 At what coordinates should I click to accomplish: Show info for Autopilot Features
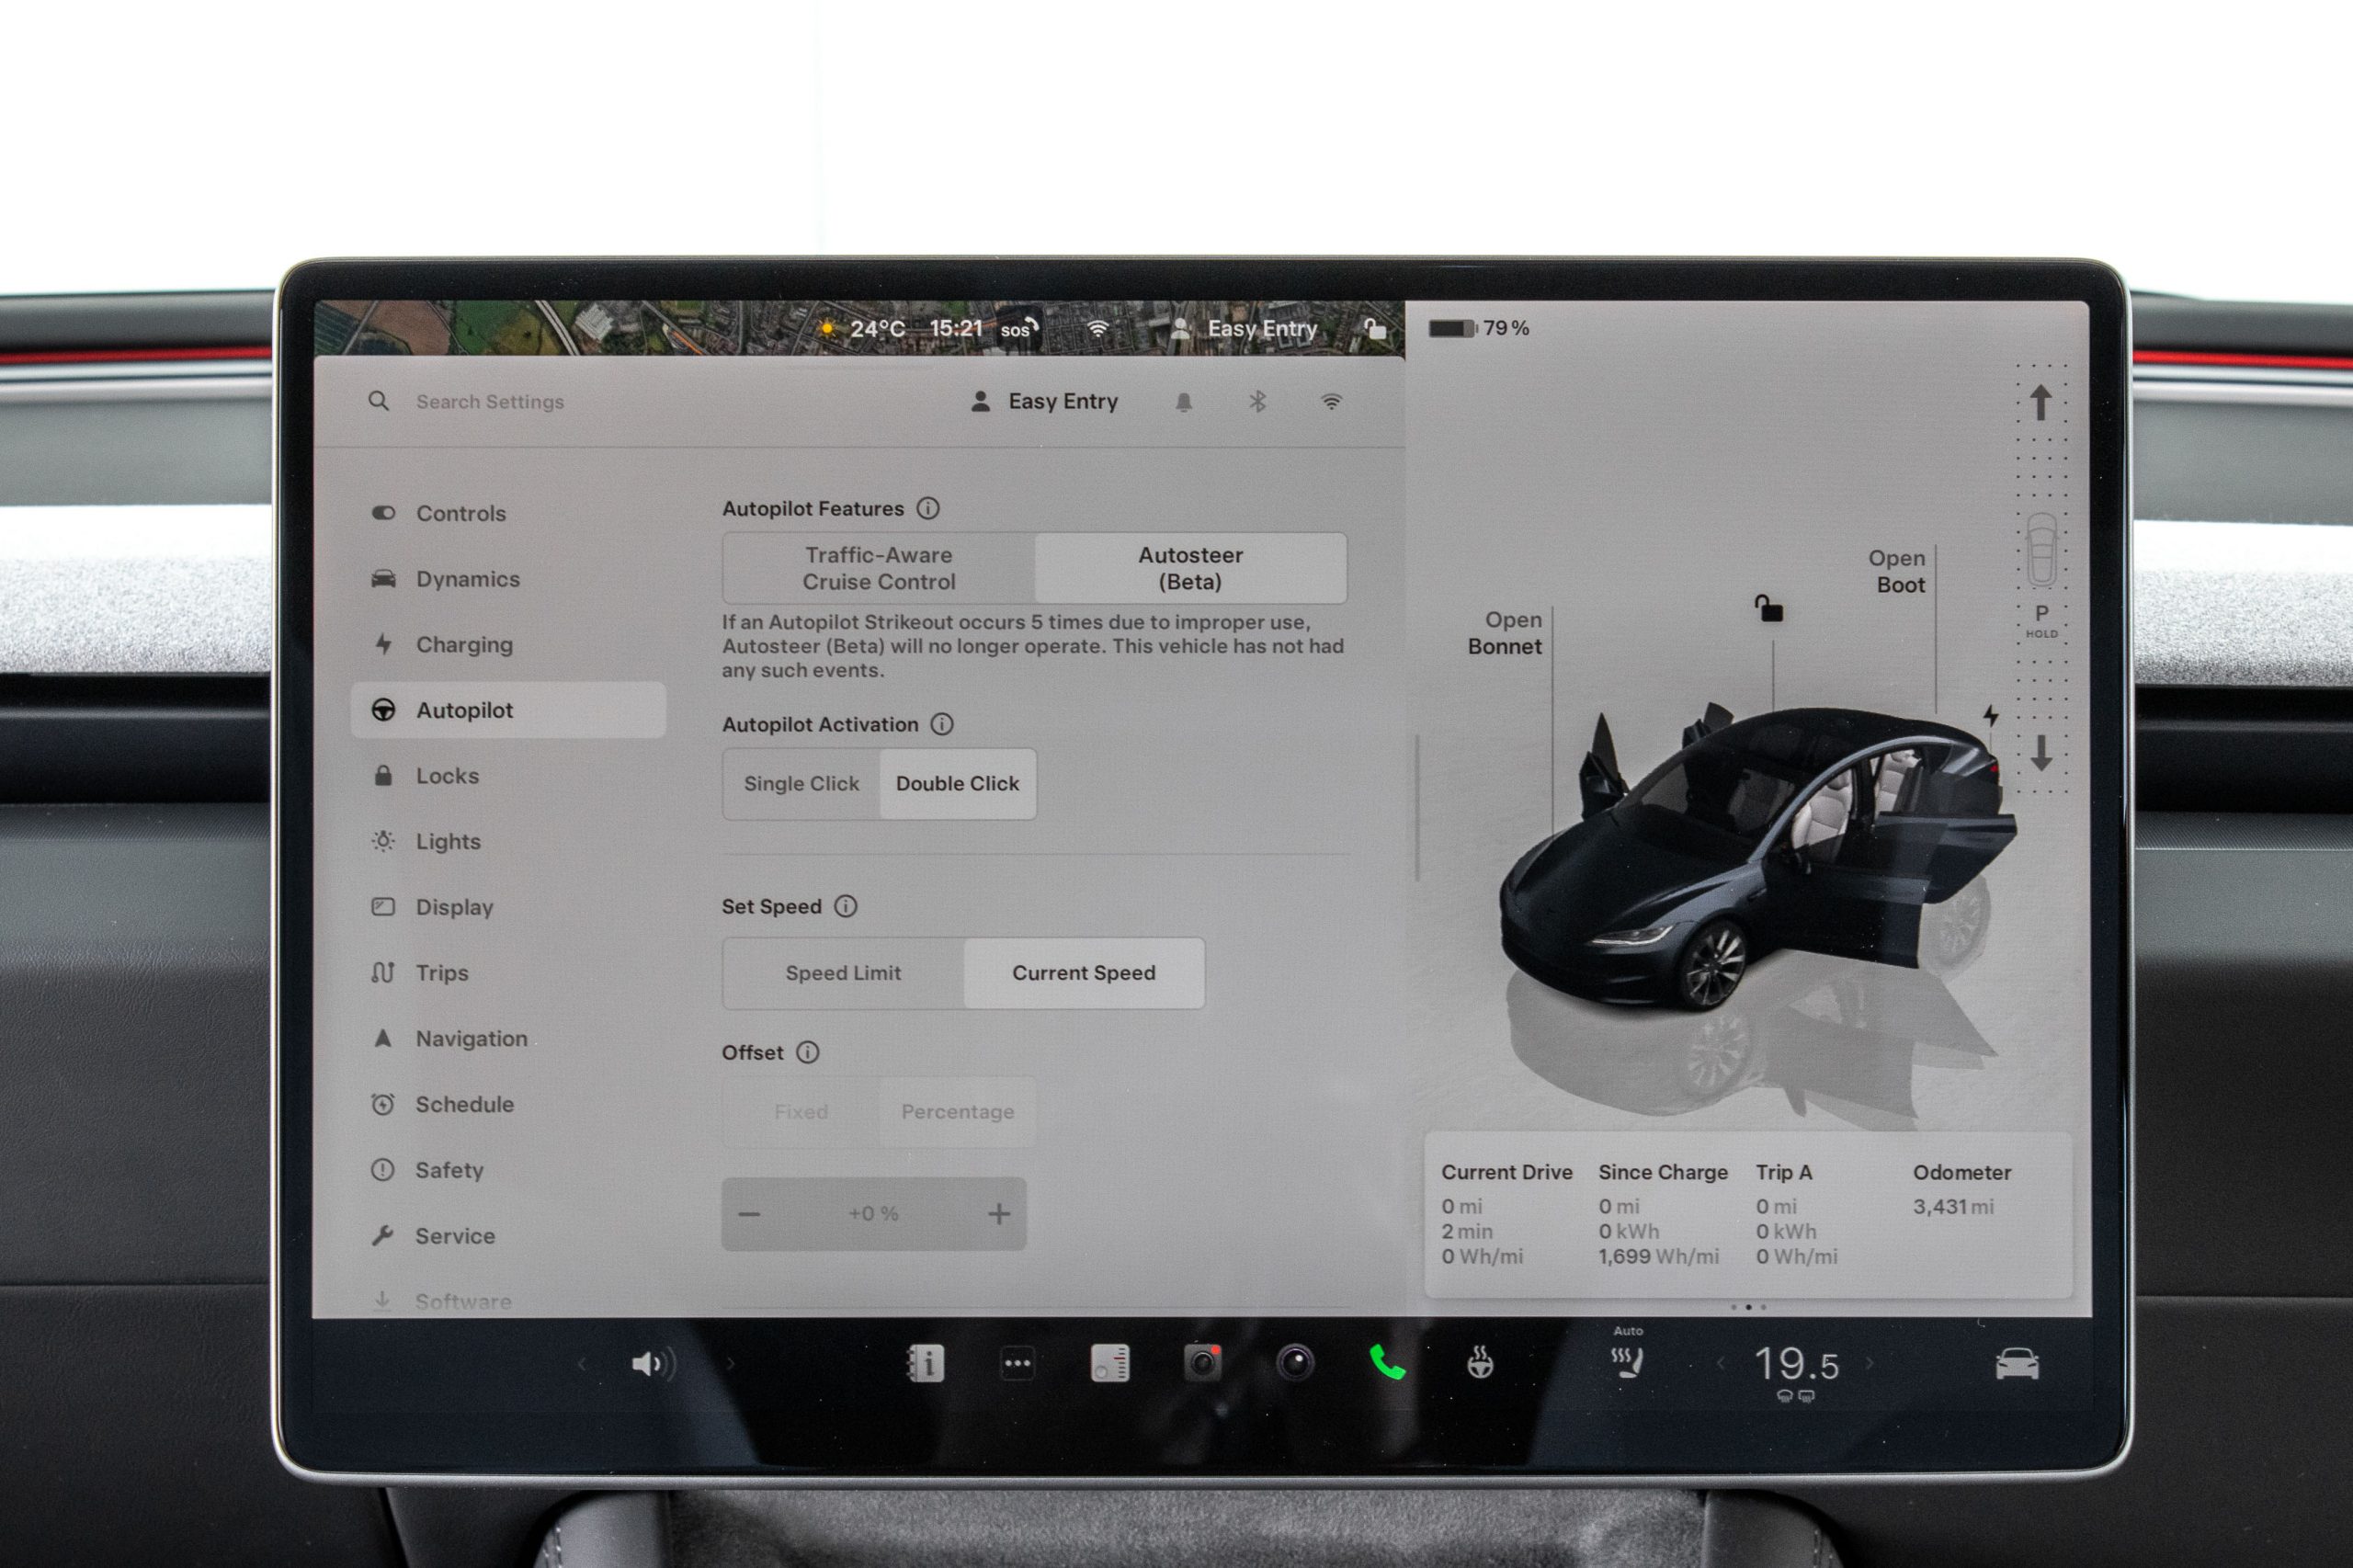(x=928, y=508)
